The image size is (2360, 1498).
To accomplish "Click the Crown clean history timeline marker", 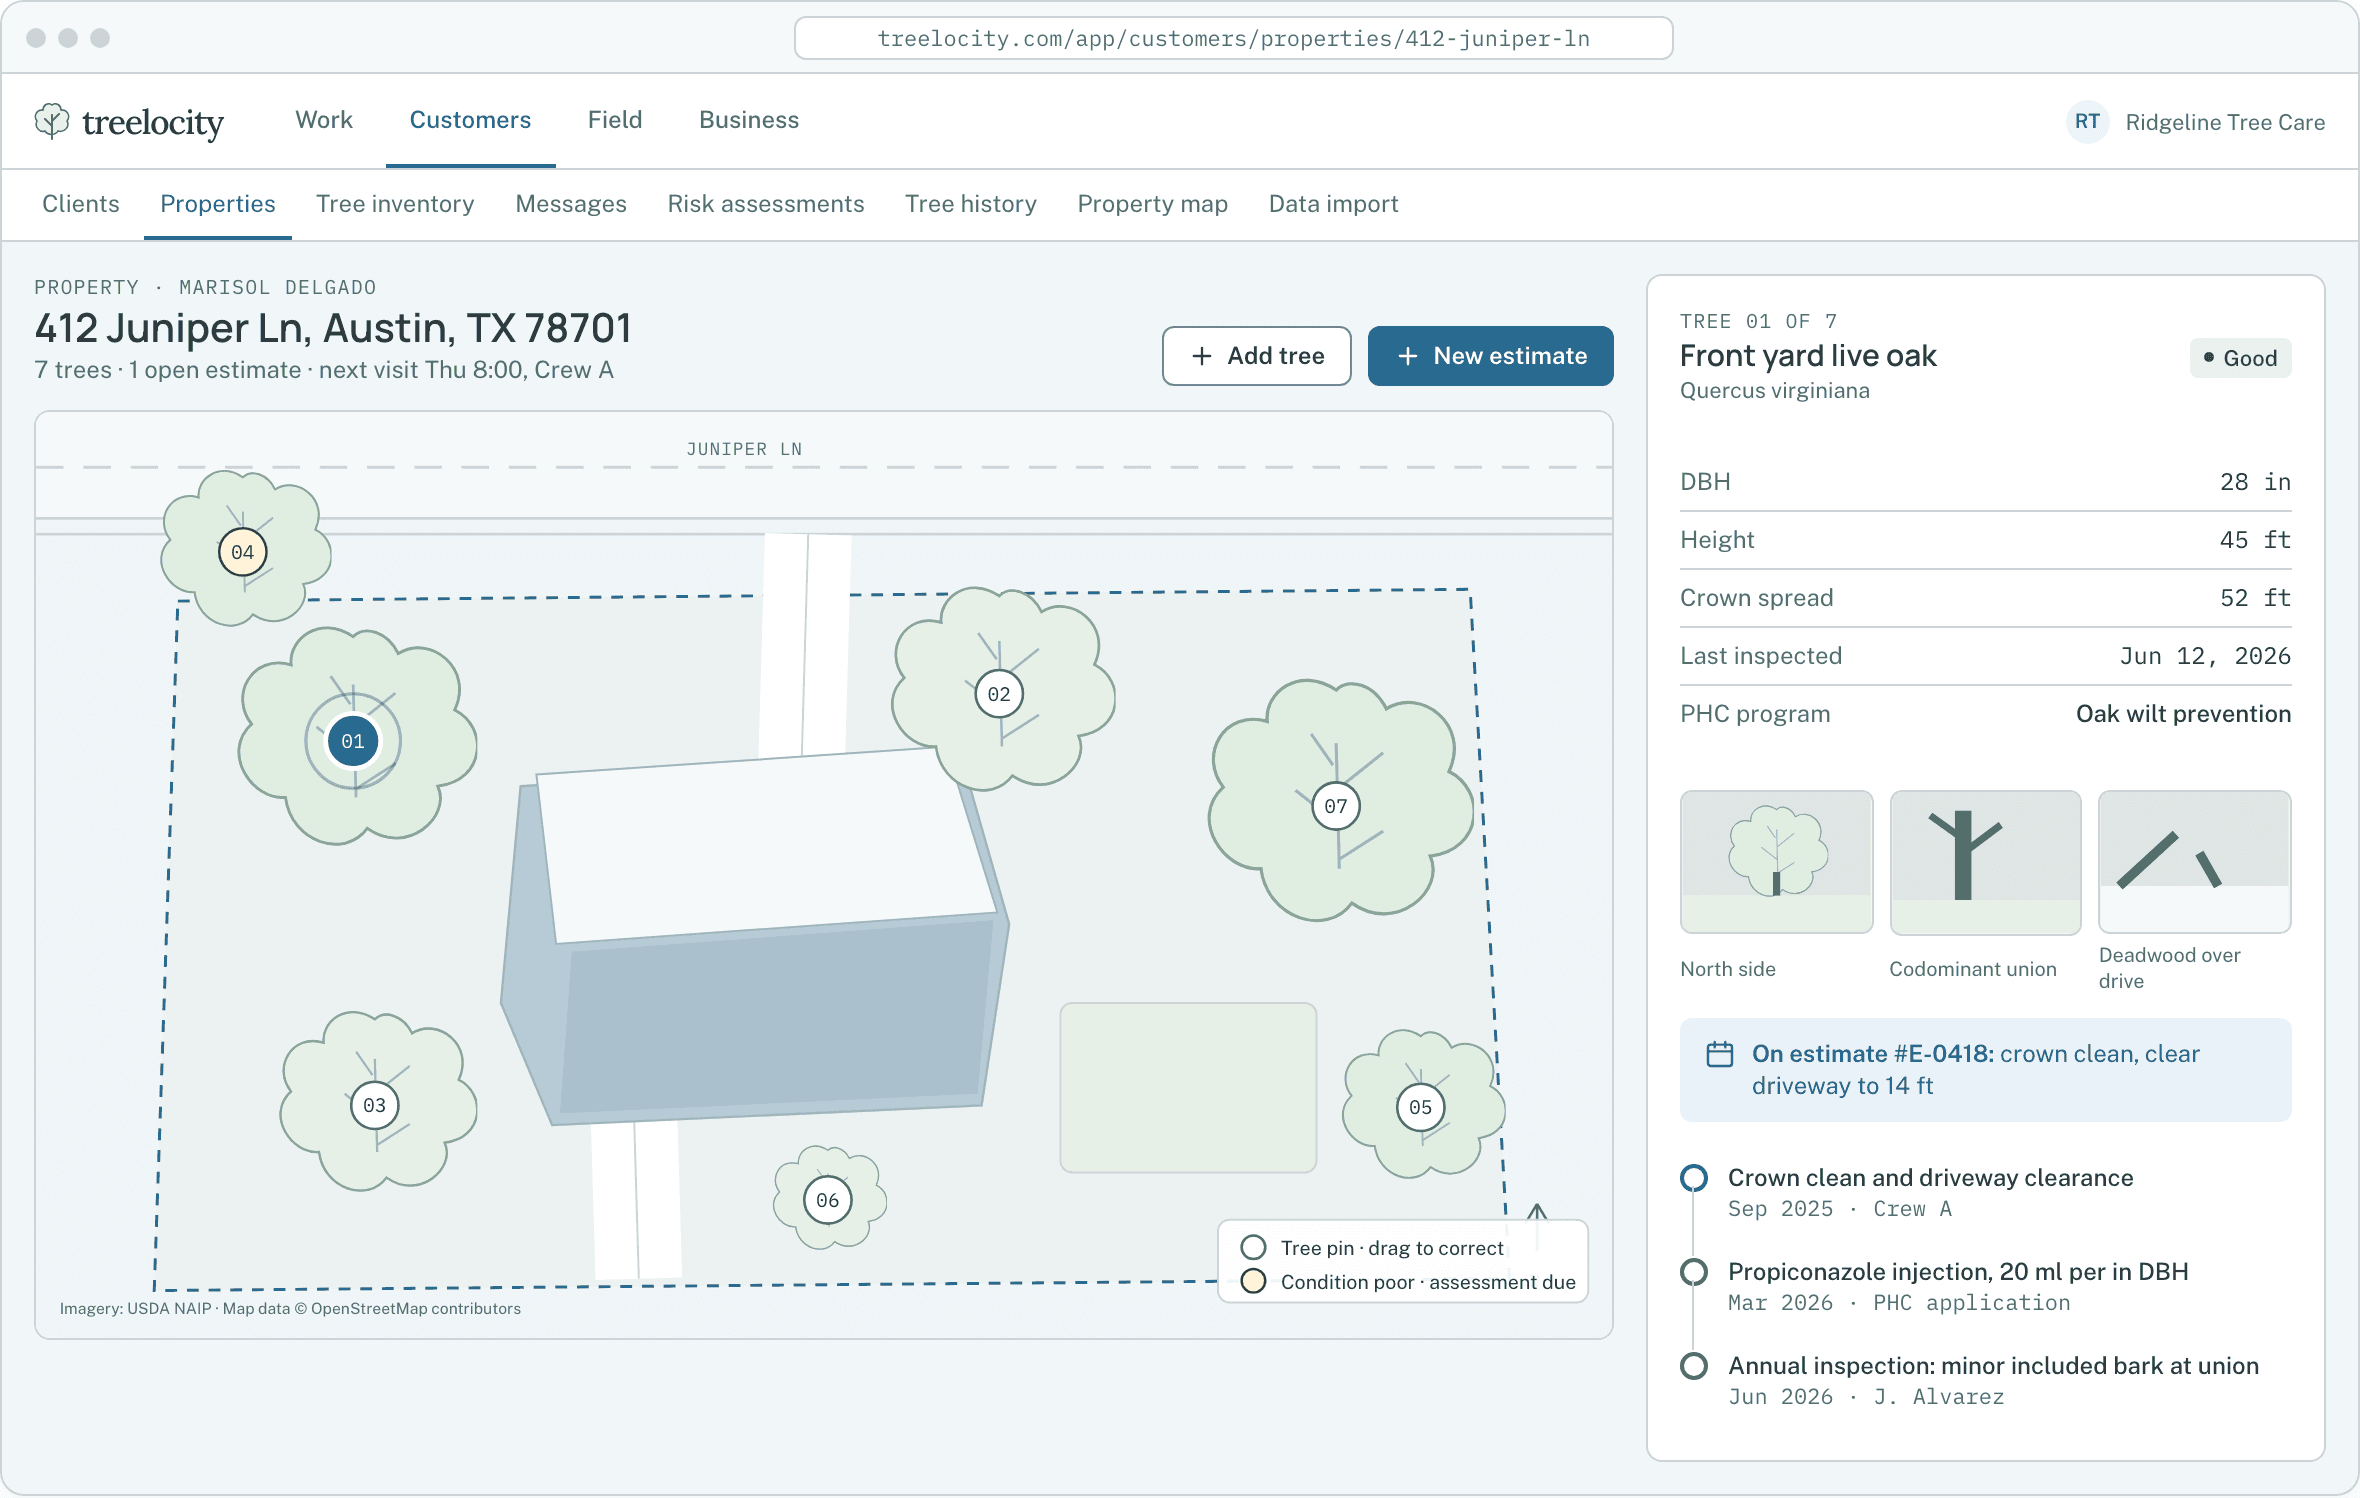I will [1694, 1178].
